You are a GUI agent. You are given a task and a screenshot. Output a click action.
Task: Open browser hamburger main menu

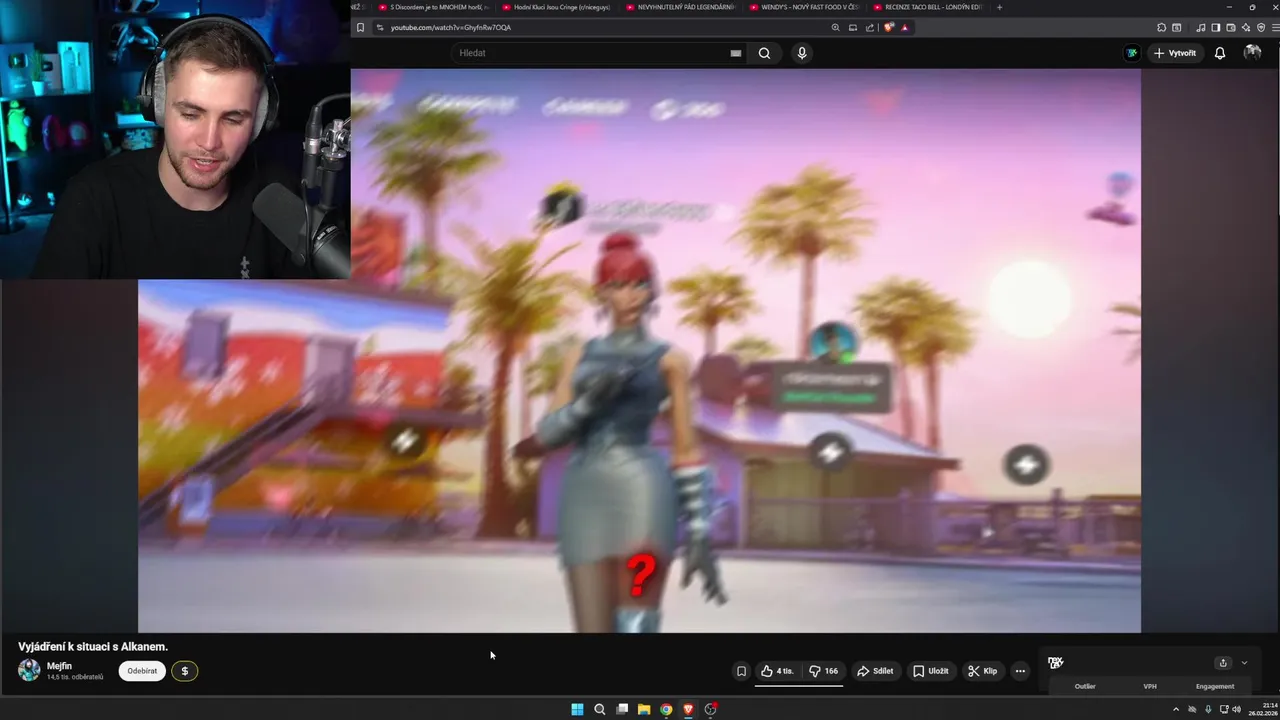coord(1275,27)
